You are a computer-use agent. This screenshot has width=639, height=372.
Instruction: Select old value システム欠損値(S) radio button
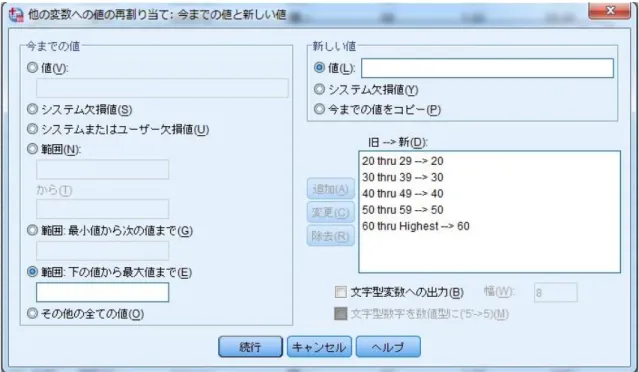point(32,109)
